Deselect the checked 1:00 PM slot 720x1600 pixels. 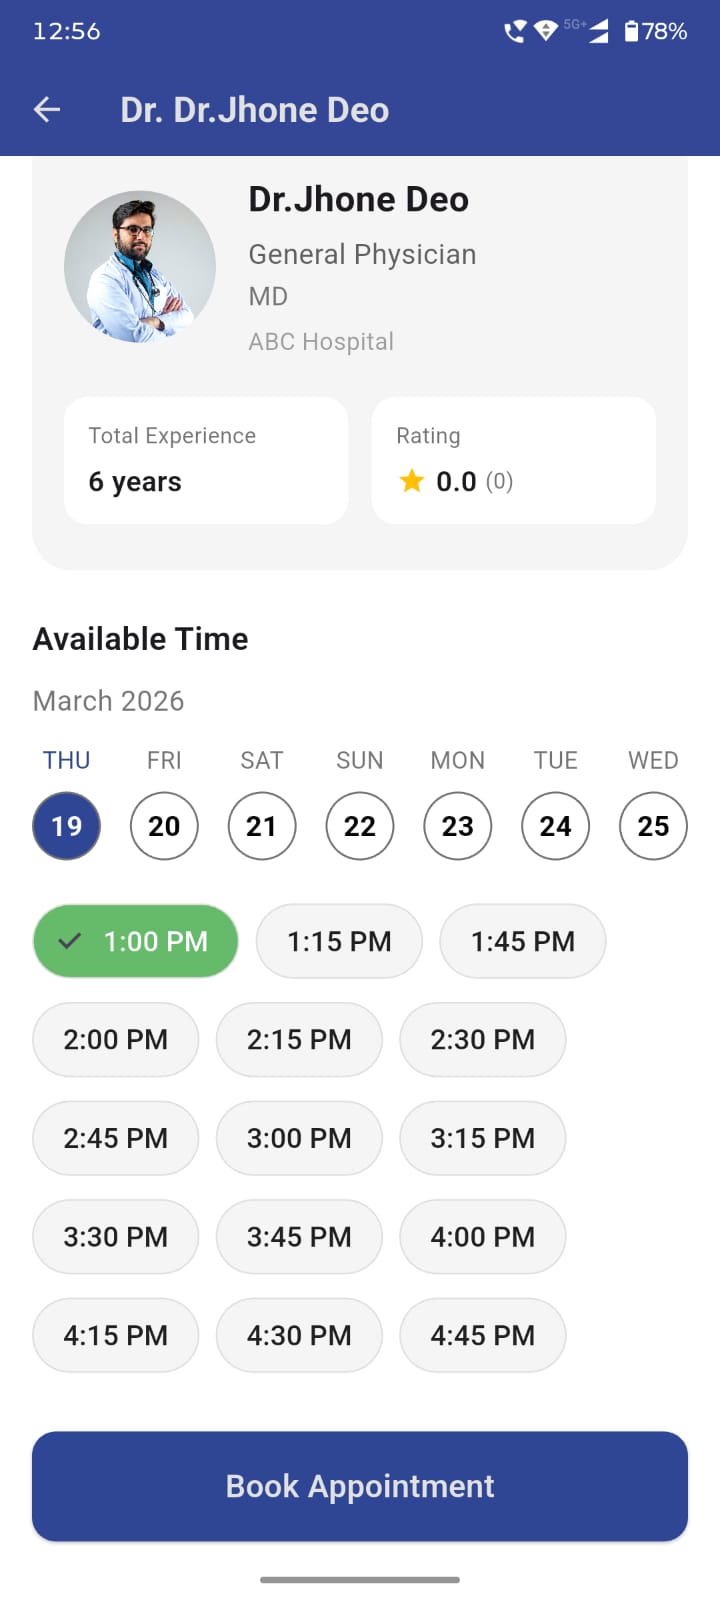[136, 941]
